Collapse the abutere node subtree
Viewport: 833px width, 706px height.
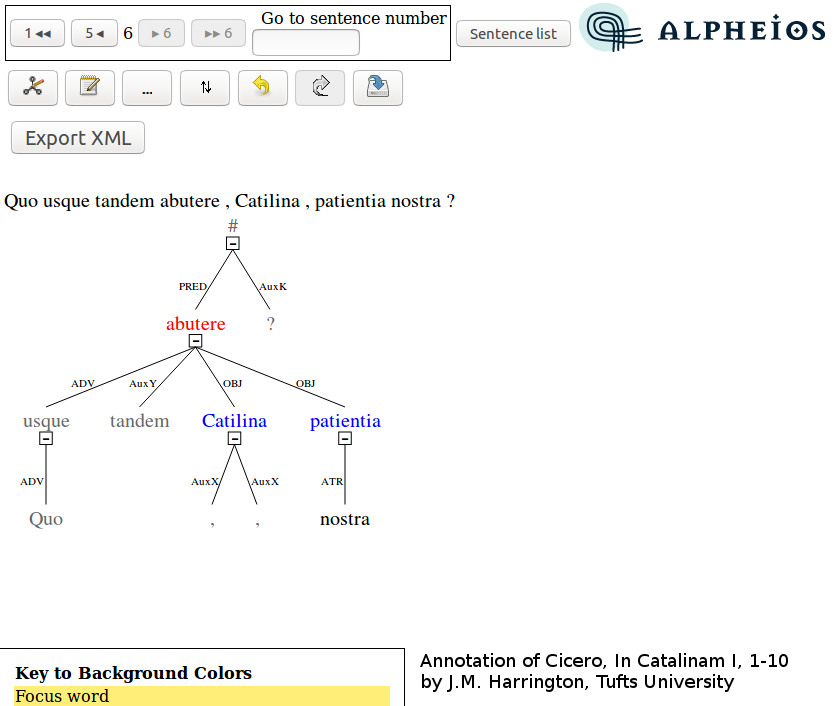[196, 341]
